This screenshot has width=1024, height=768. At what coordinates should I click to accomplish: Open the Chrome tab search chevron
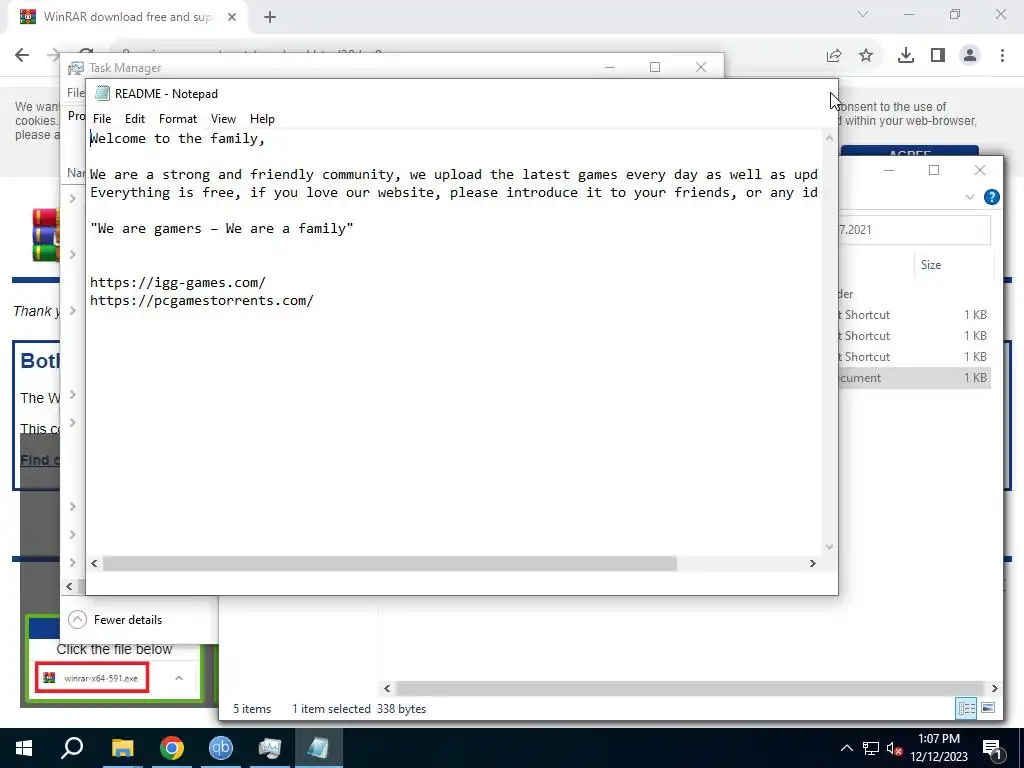(863, 14)
